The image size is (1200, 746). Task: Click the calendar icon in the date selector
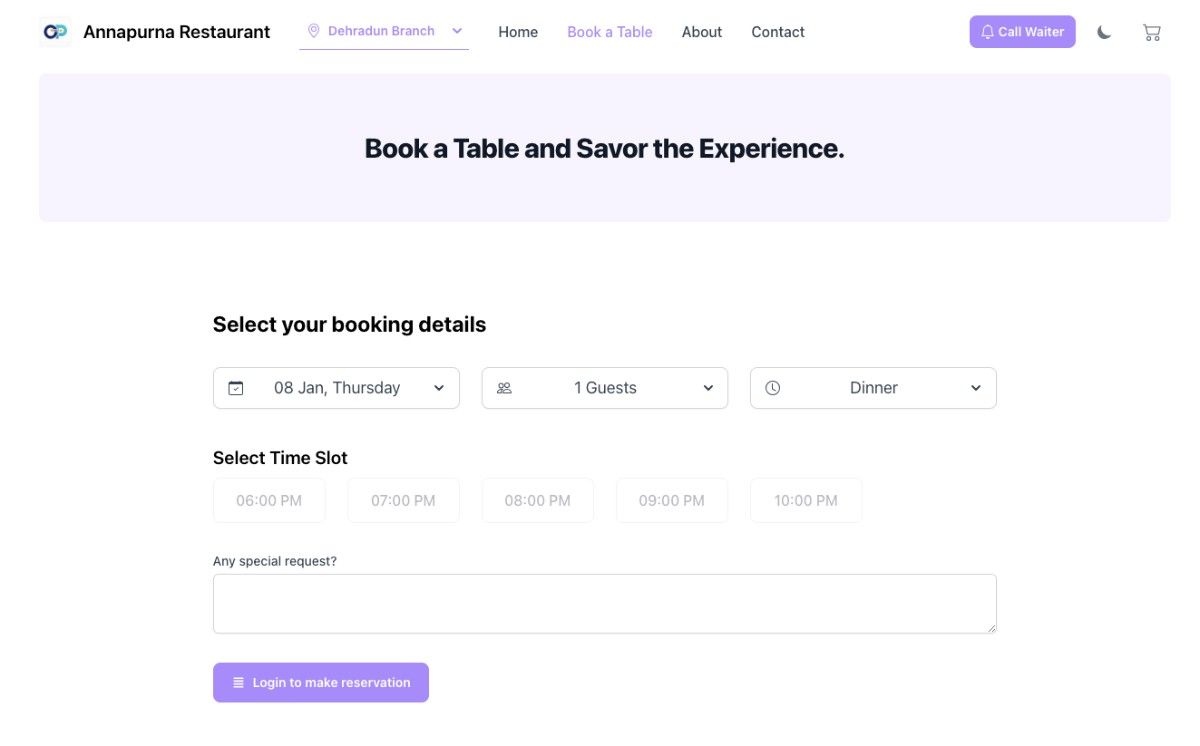pos(236,388)
